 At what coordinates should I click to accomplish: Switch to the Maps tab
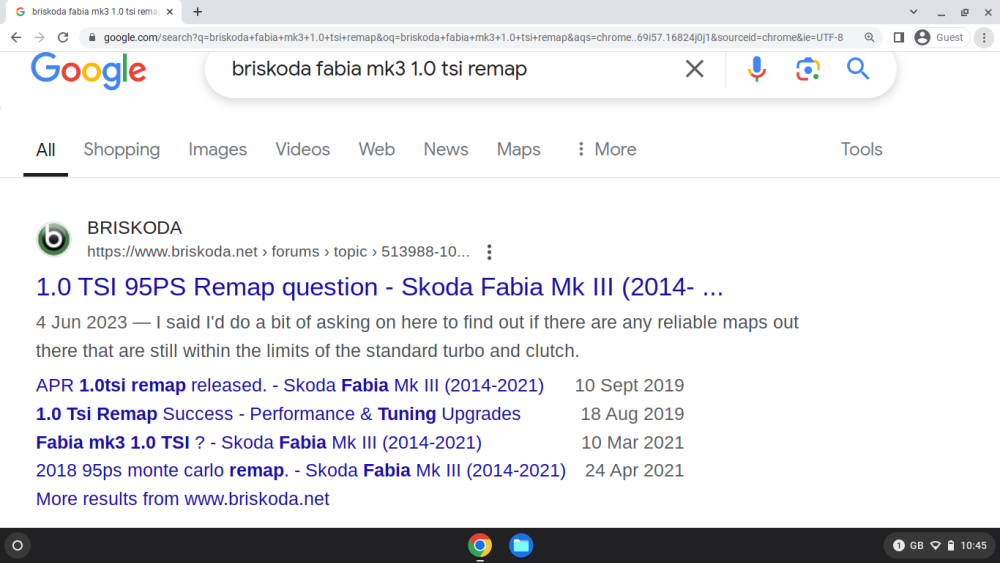click(518, 149)
